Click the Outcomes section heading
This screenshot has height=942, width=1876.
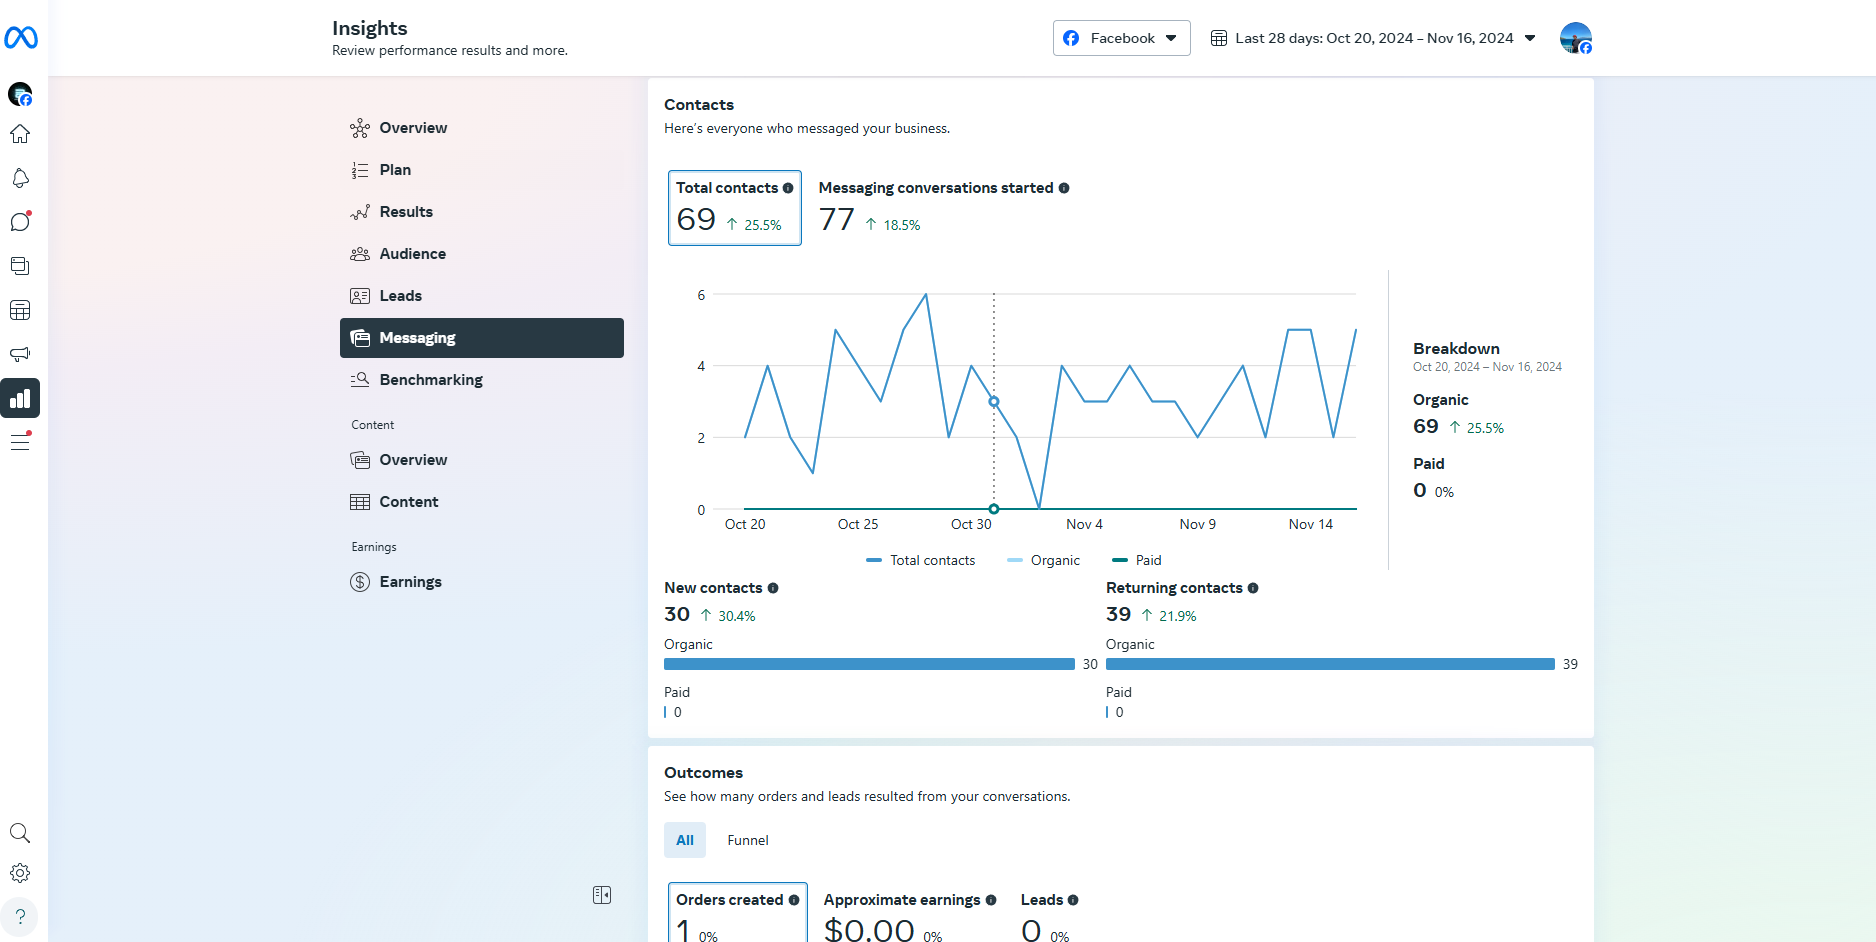point(704,773)
